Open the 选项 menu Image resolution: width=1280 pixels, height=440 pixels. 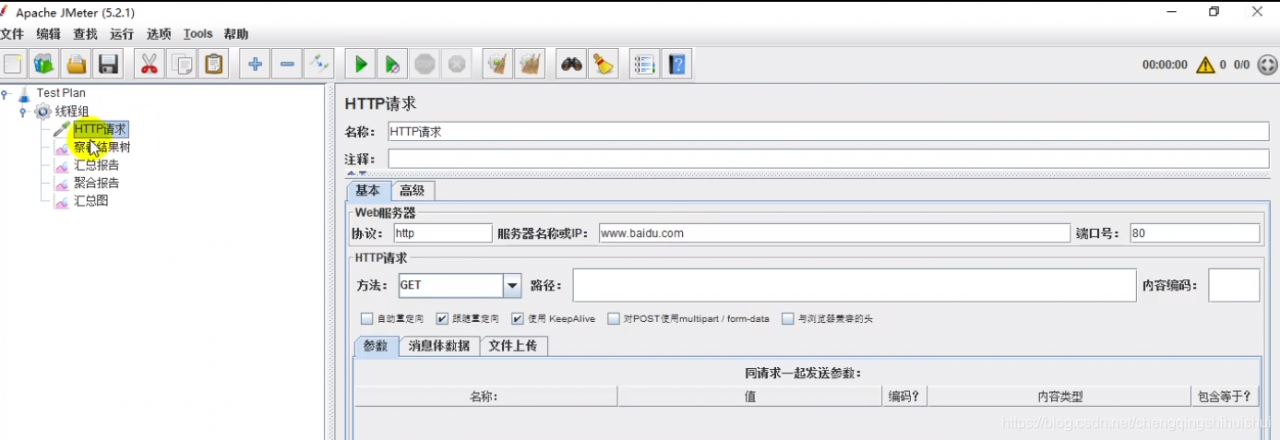pyautogui.click(x=159, y=34)
